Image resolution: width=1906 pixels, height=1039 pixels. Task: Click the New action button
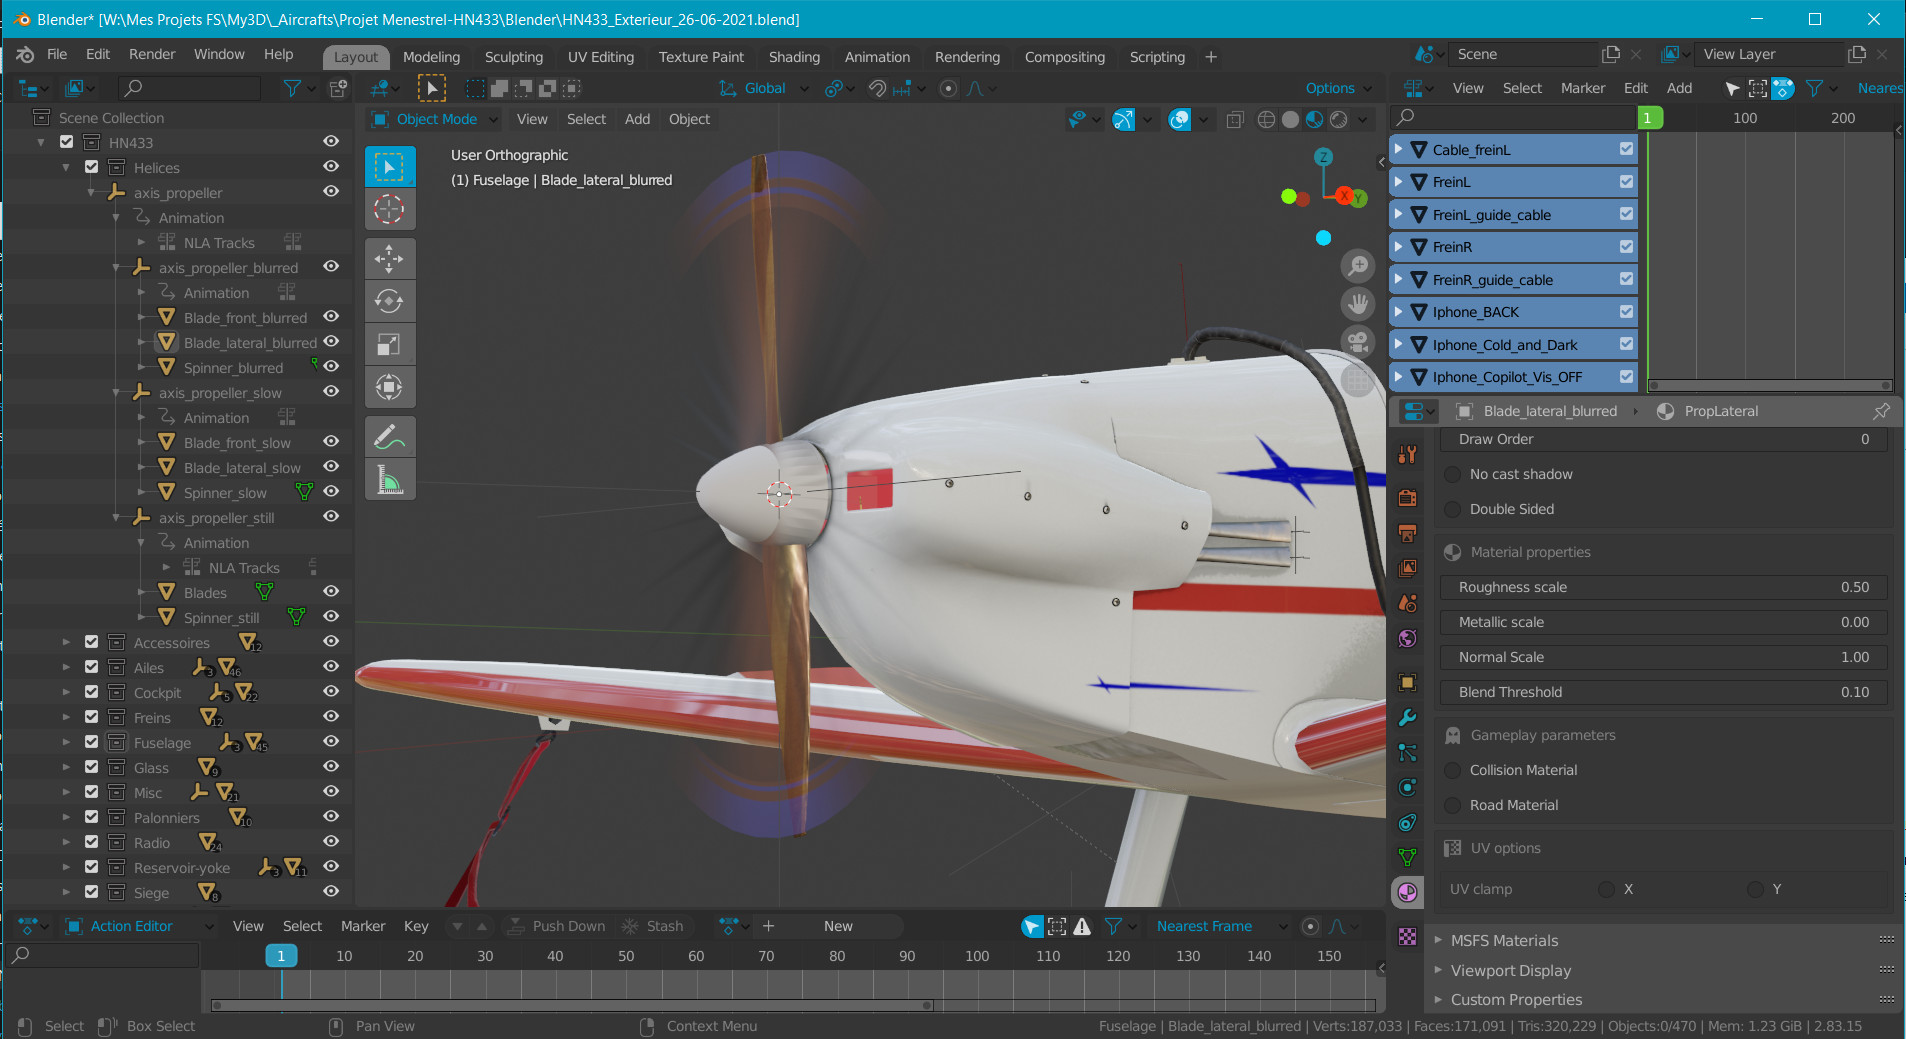tap(838, 926)
